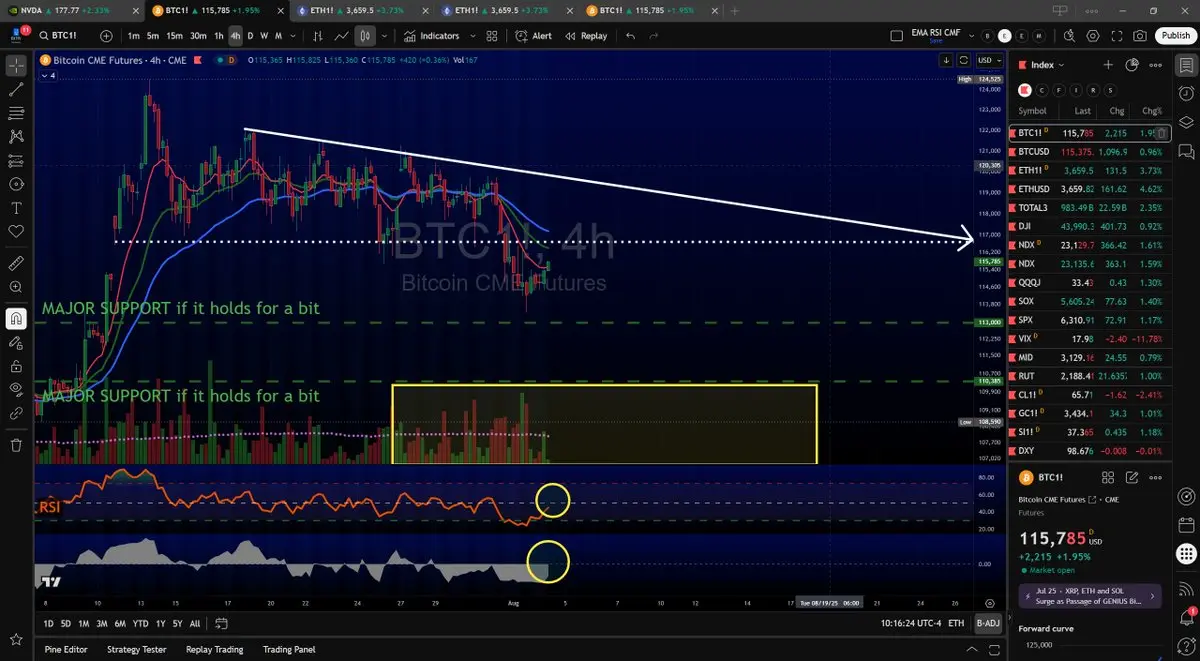Take a chart snapshot with camera icon
This screenshot has height=661, width=1200.
1141,36
